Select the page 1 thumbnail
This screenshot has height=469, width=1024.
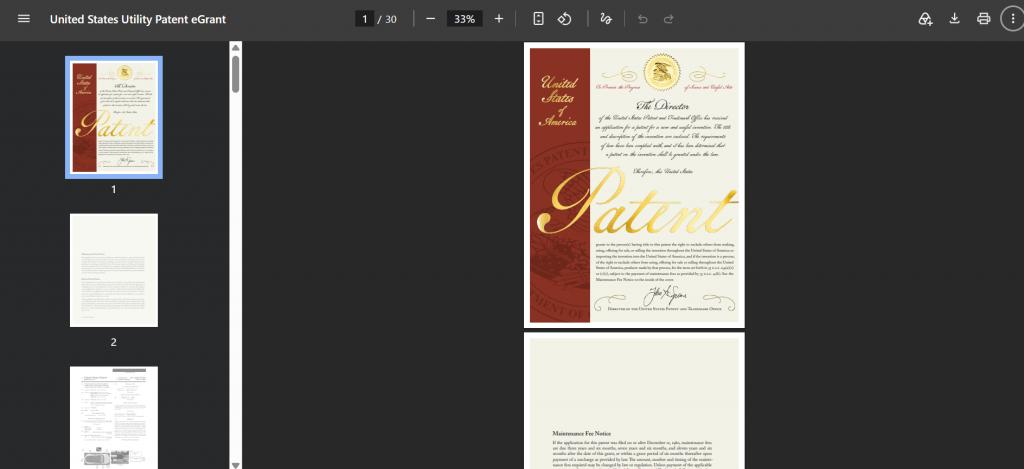[x=114, y=118]
